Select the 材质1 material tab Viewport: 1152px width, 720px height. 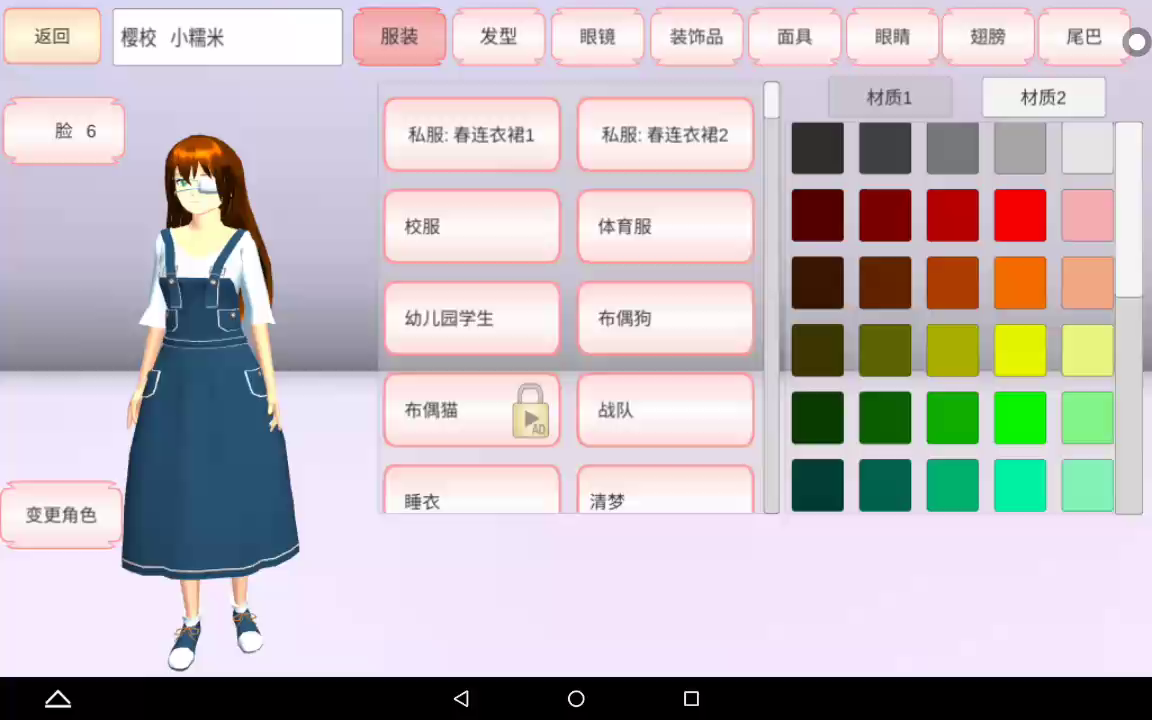(x=889, y=97)
